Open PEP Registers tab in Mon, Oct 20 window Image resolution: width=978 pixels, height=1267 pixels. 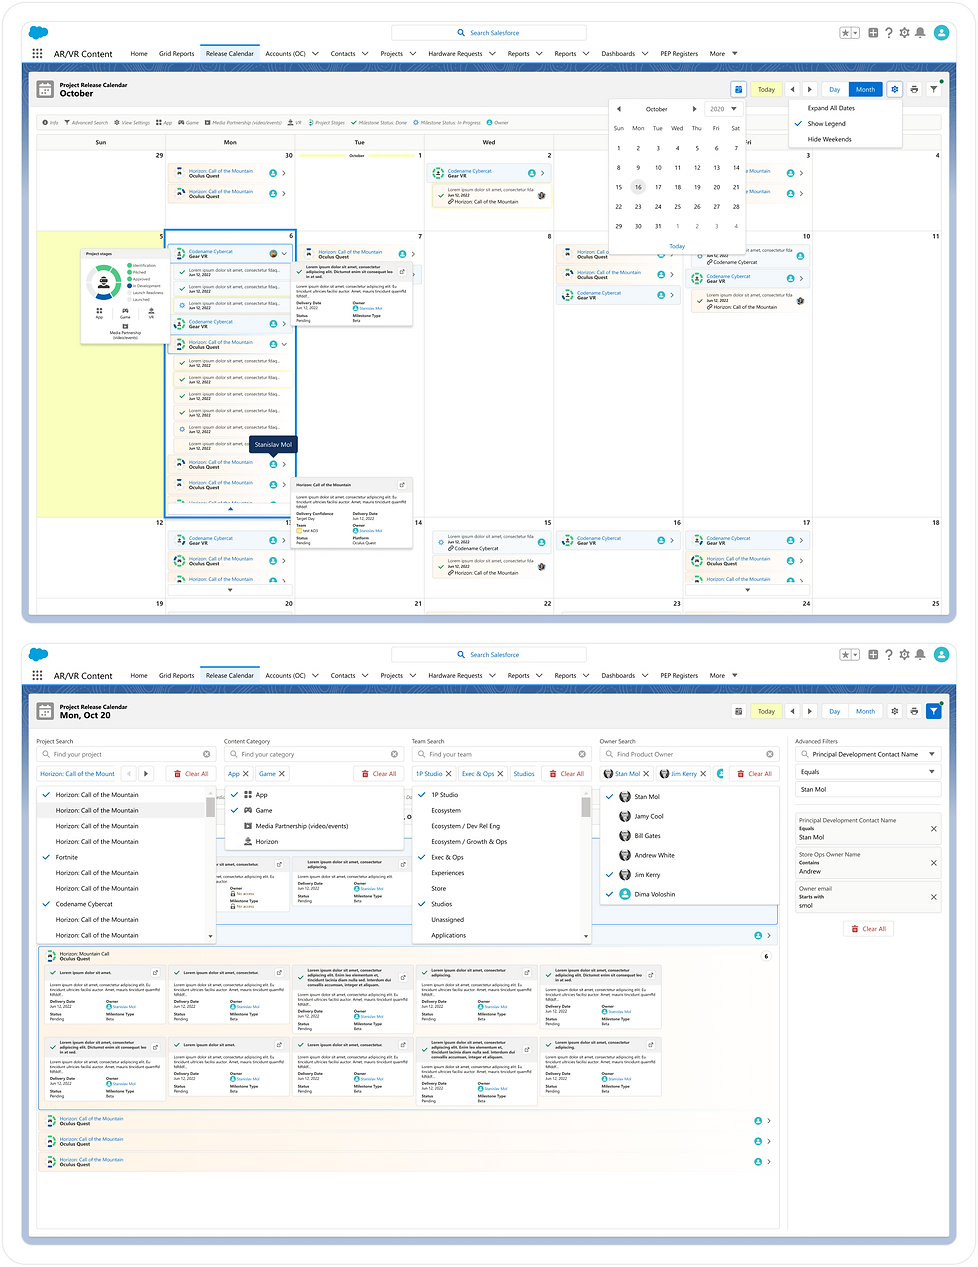point(679,676)
